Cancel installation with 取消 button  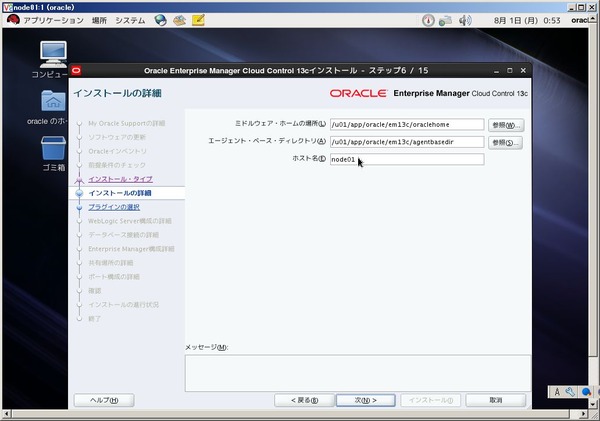[x=496, y=400]
